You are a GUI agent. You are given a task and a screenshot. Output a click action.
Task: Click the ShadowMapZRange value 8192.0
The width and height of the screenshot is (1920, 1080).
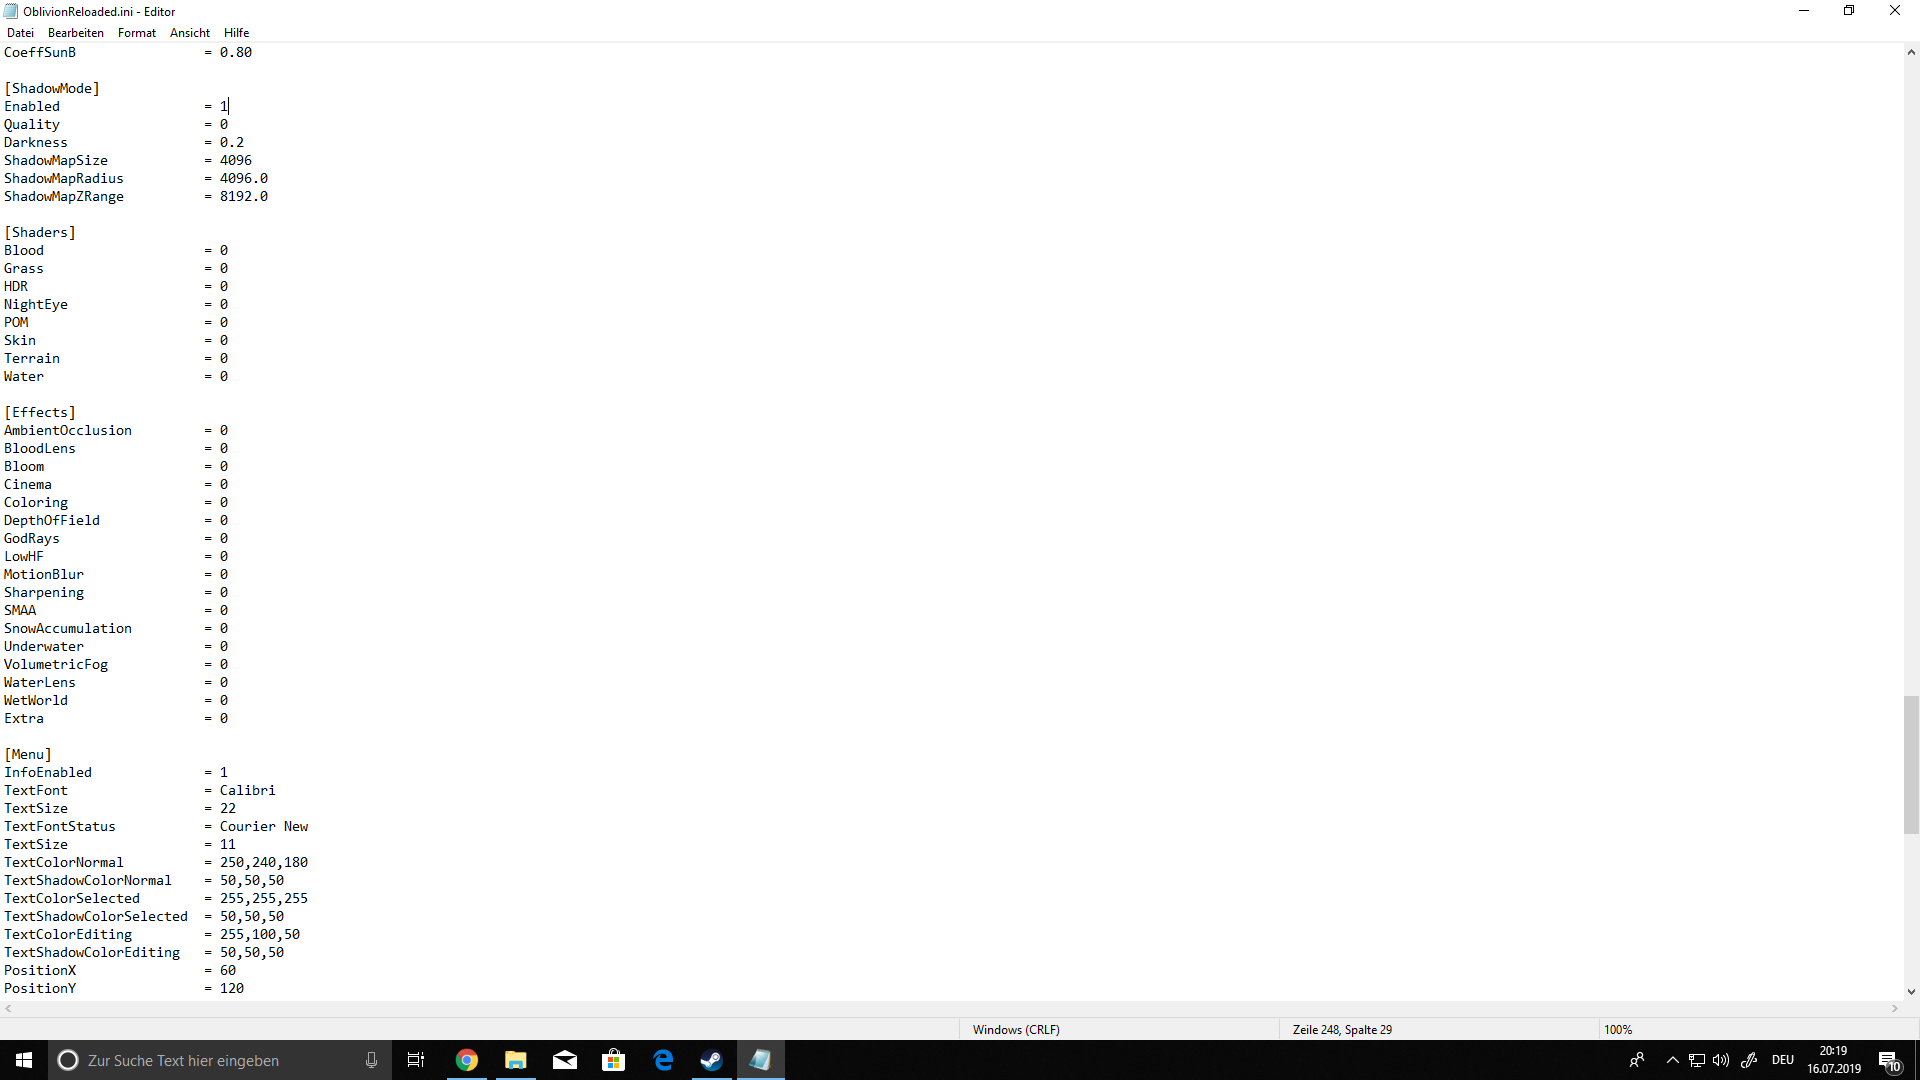[244, 196]
